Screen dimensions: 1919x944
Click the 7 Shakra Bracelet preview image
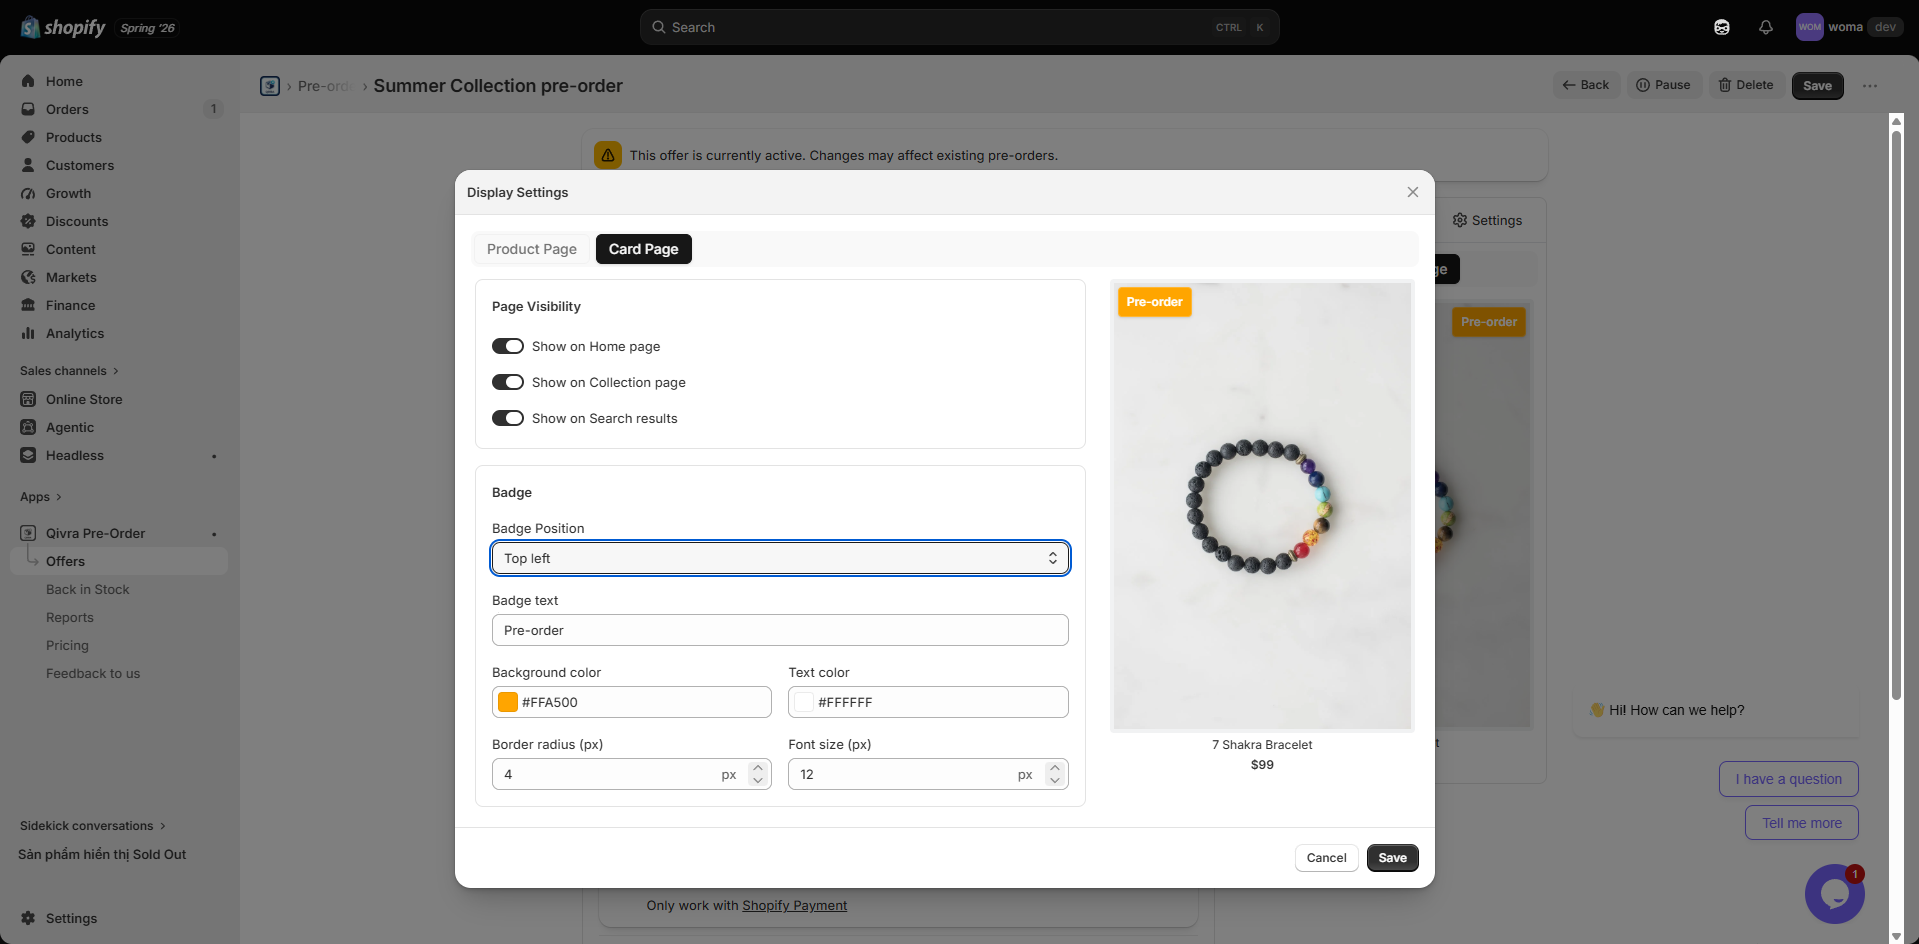click(1262, 505)
